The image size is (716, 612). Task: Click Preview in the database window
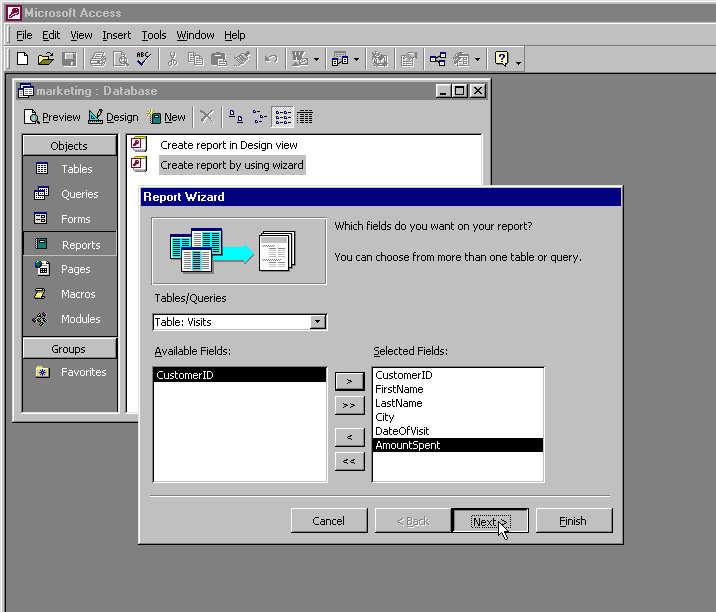[x=52, y=117]
